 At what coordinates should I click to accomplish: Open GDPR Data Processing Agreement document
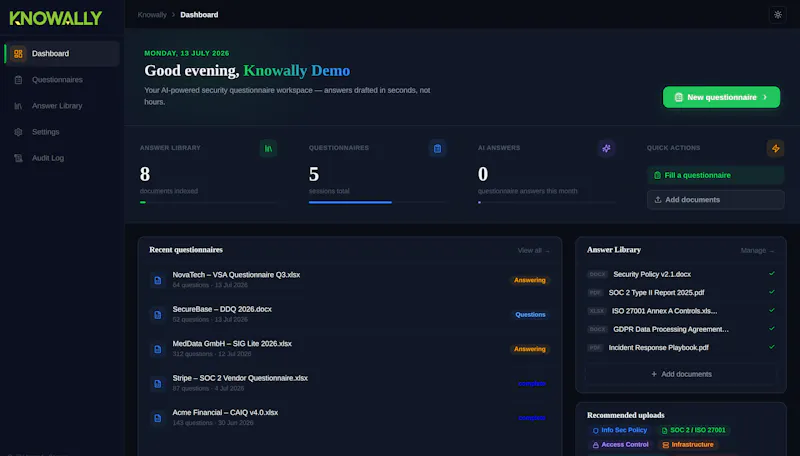point(681,329)
